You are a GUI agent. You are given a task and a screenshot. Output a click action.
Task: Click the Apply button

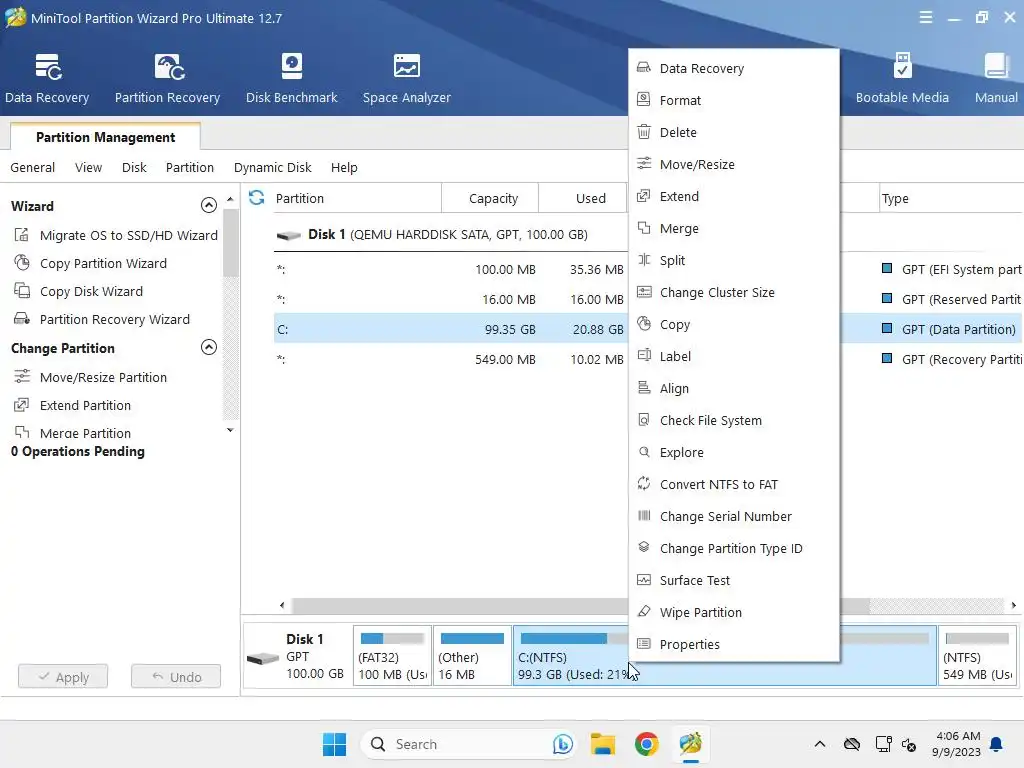pos(63,677)
